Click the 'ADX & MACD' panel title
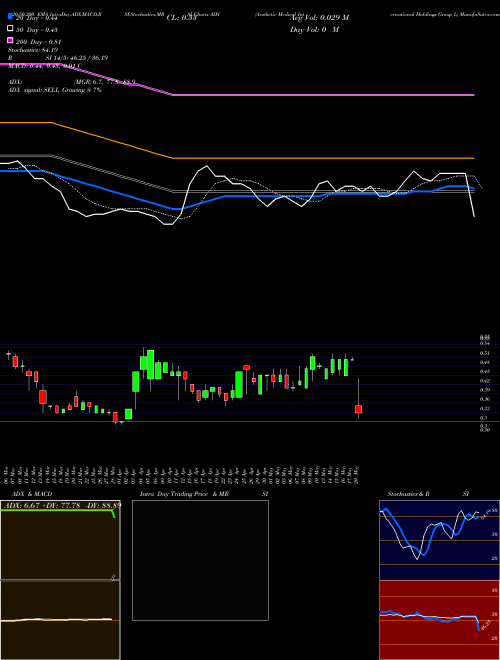 click(32, 494)
